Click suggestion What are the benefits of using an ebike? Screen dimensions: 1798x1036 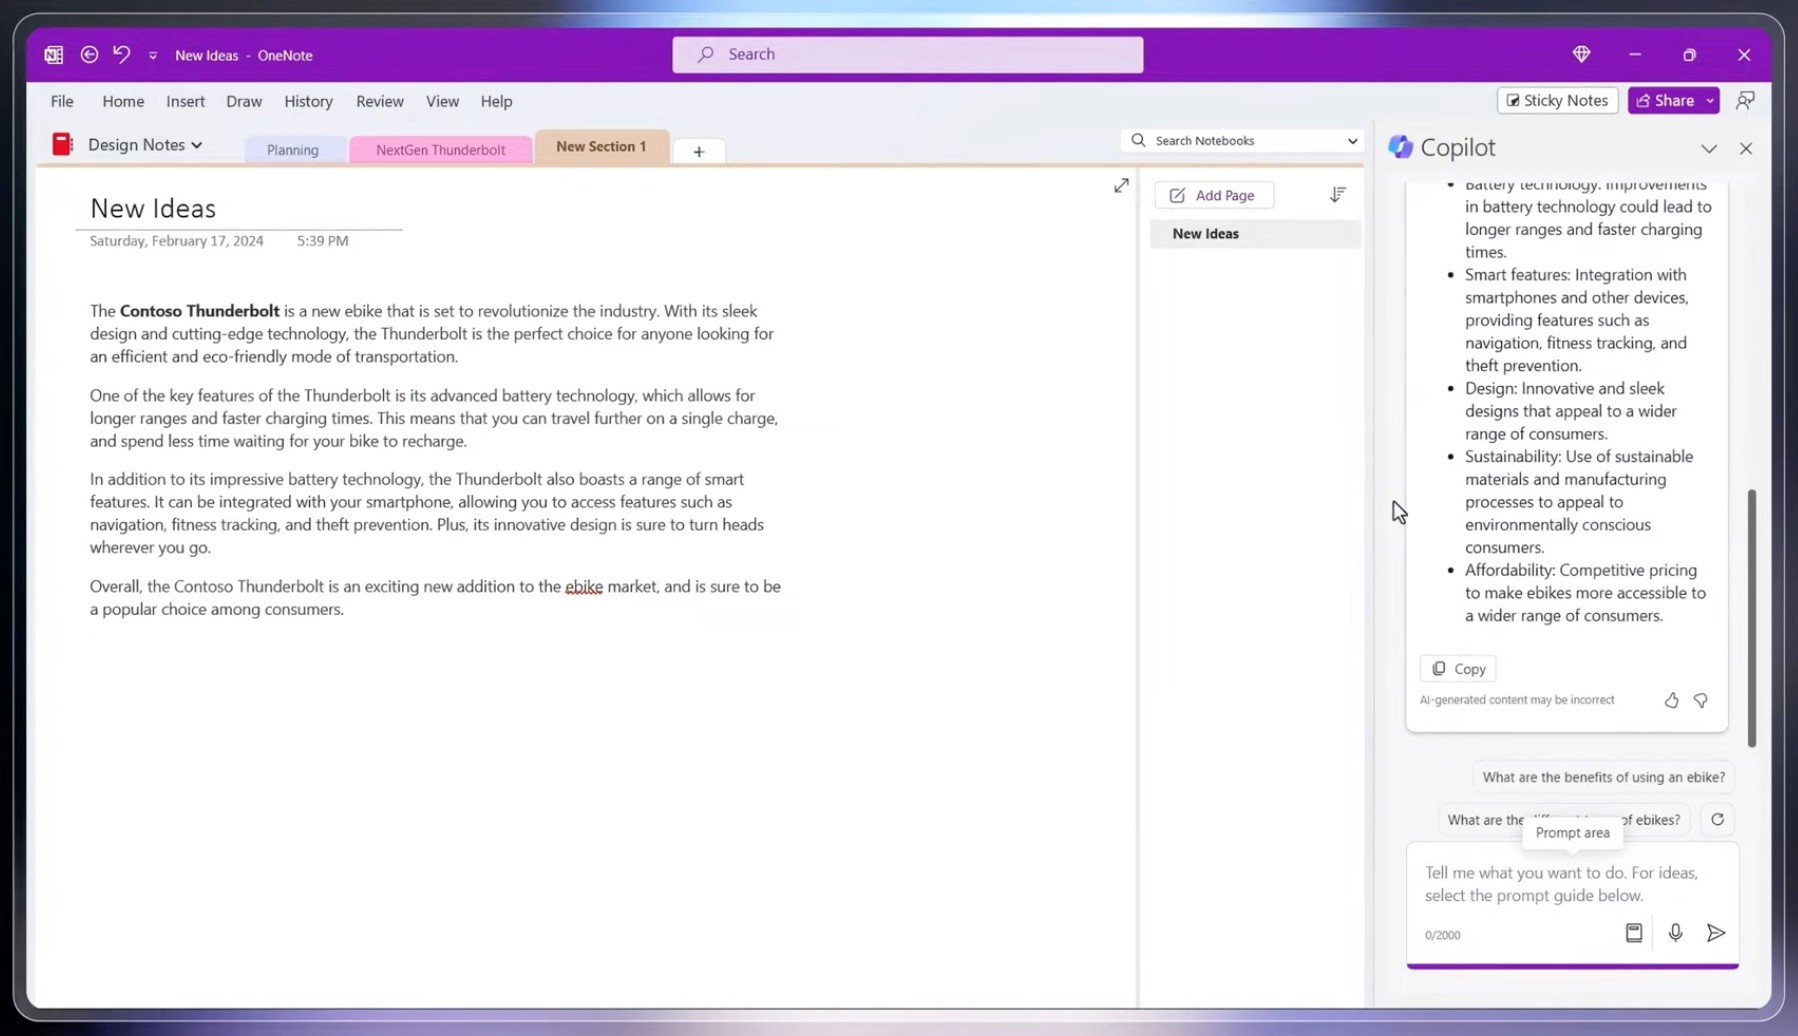(x=1603, y=777)
